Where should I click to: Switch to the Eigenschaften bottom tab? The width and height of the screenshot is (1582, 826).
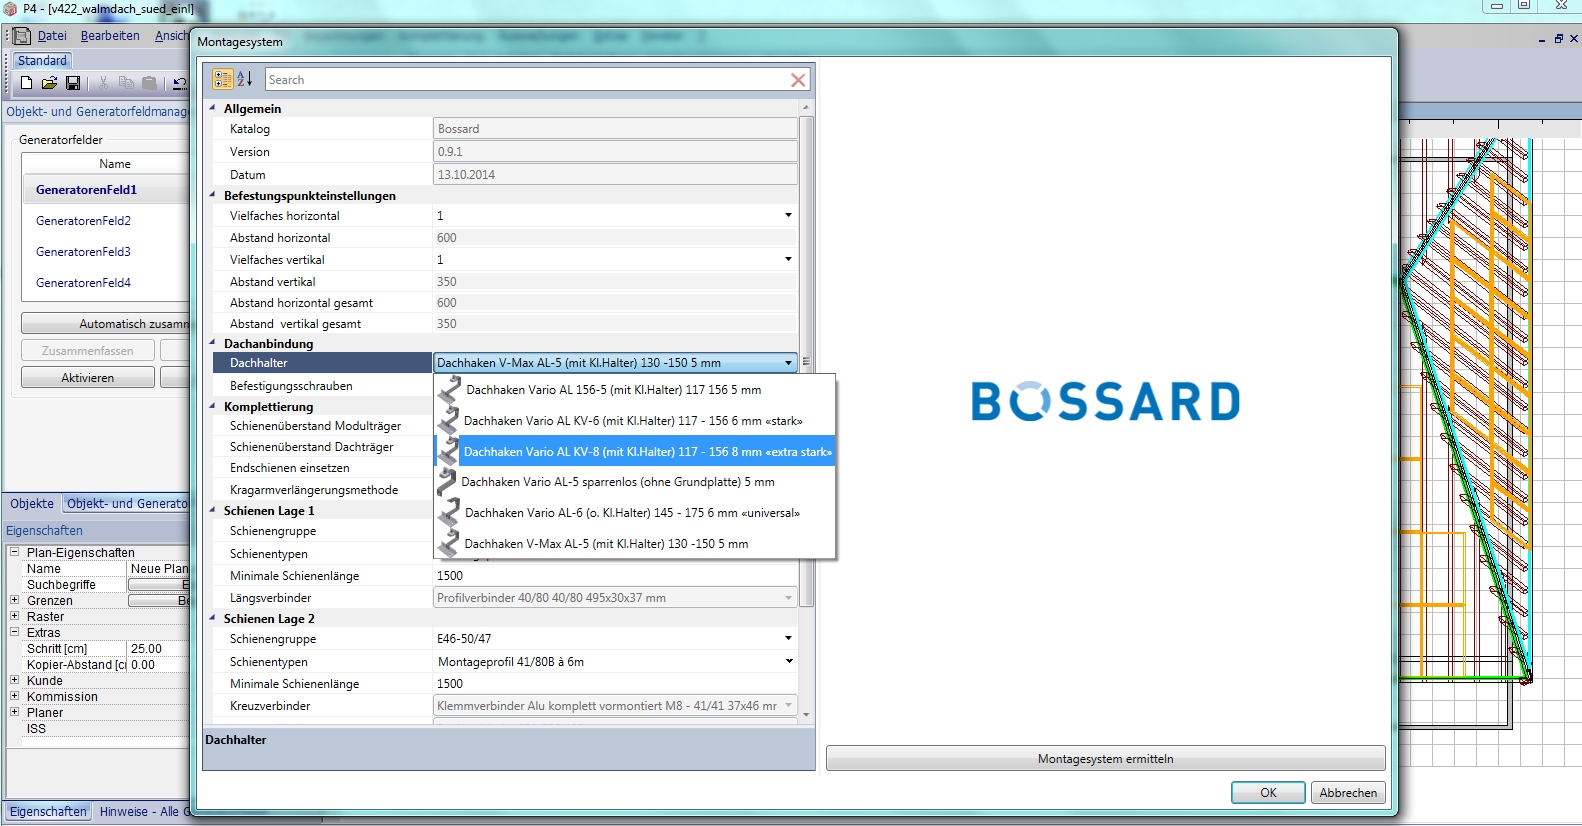coord(48,812)
